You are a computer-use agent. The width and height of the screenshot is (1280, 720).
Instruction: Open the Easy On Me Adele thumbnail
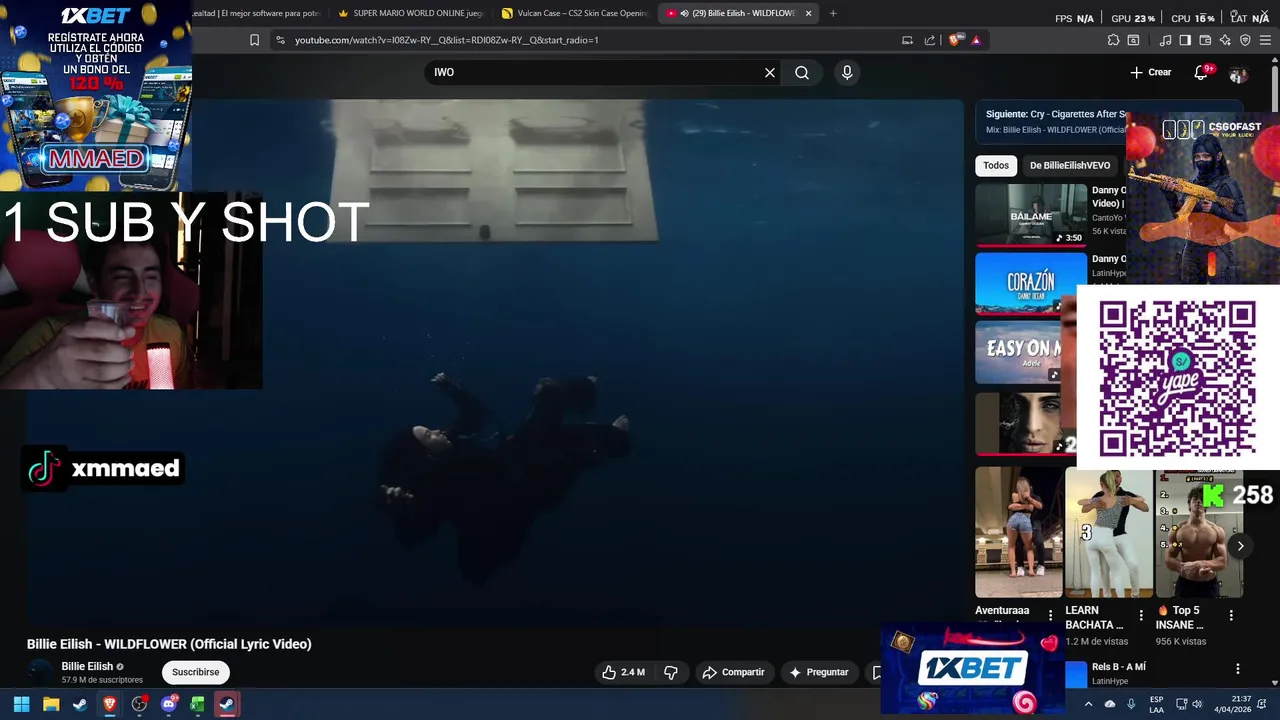click(x=1025, y=352)
